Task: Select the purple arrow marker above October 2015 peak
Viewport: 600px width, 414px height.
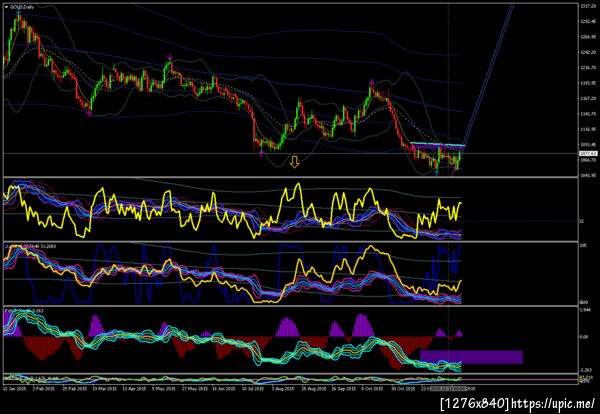Action: click(x=372, y=82)
